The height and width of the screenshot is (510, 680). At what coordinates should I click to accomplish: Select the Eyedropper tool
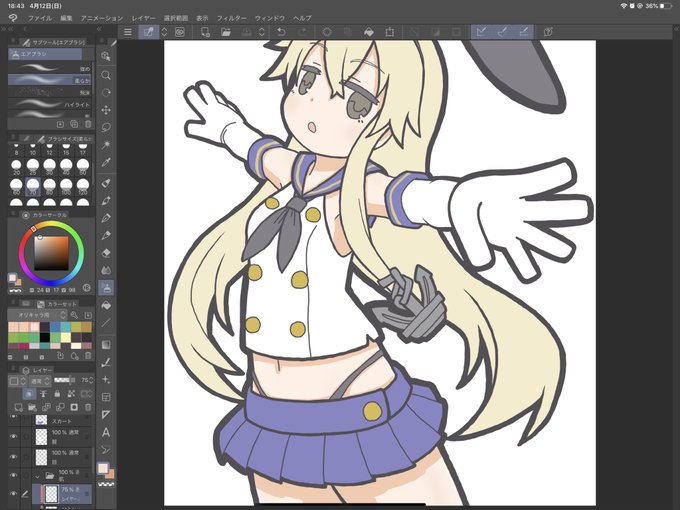coord(106,163)
